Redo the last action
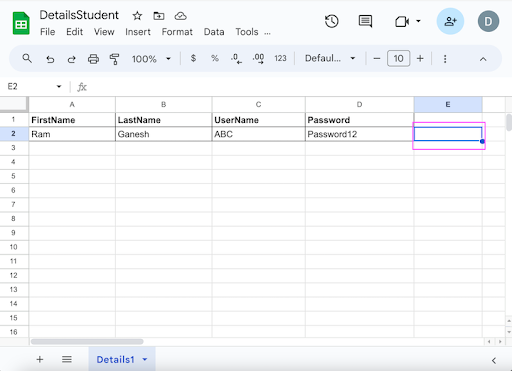Screen dimensions: 512x371 coord(71,59)
